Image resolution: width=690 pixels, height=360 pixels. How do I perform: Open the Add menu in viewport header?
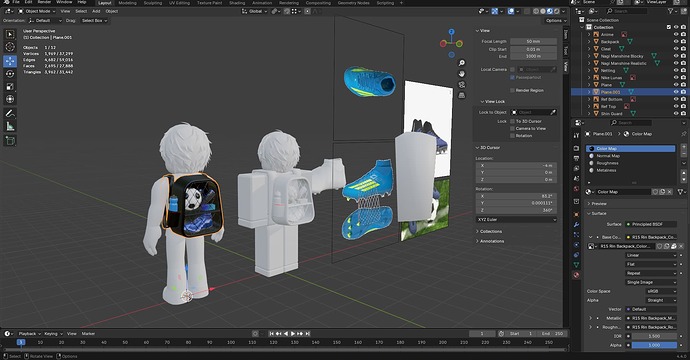[x=96, y=11]
